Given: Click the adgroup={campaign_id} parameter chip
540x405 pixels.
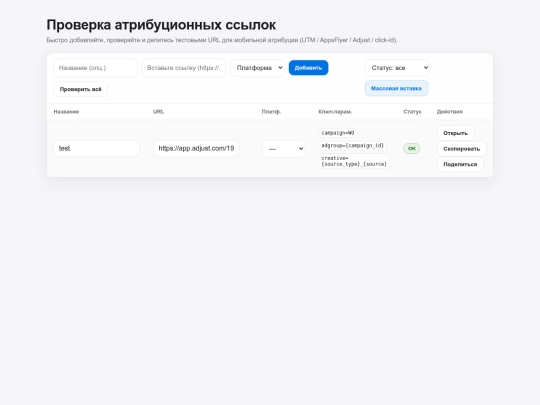Looking at the screenshot, I should point(352,146).
